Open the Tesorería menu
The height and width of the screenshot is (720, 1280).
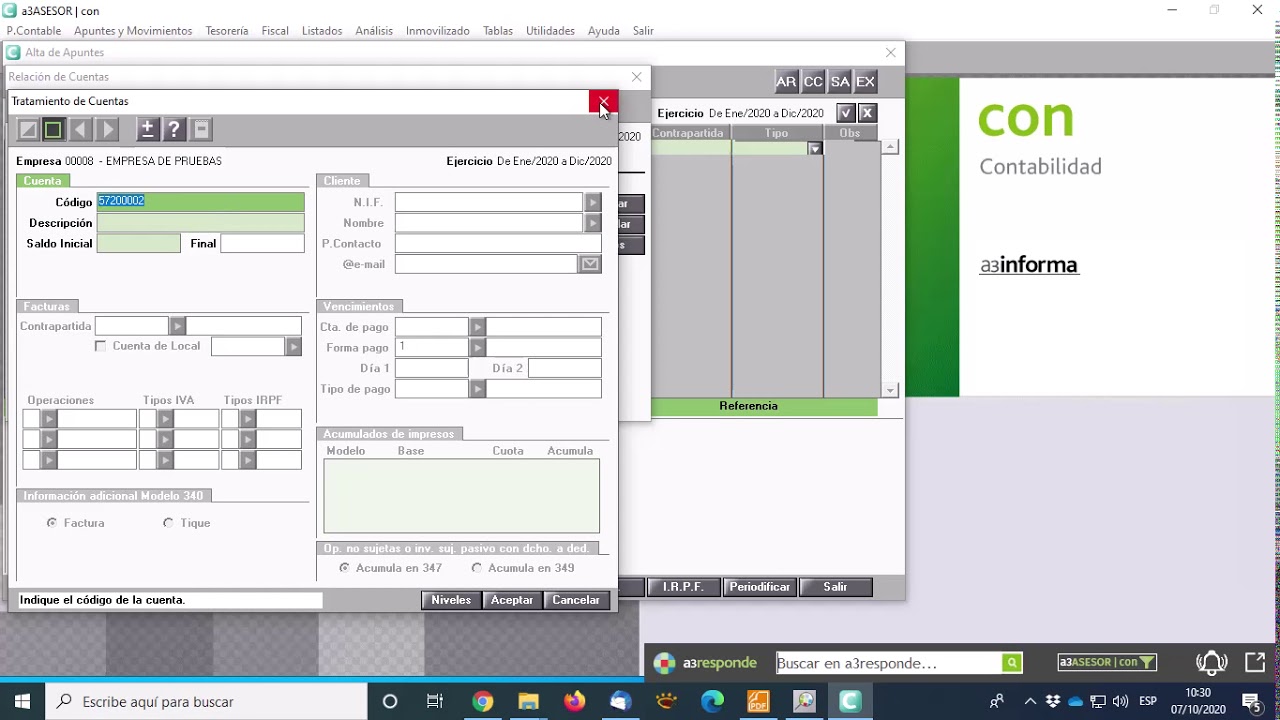click(x=227, y=31)
